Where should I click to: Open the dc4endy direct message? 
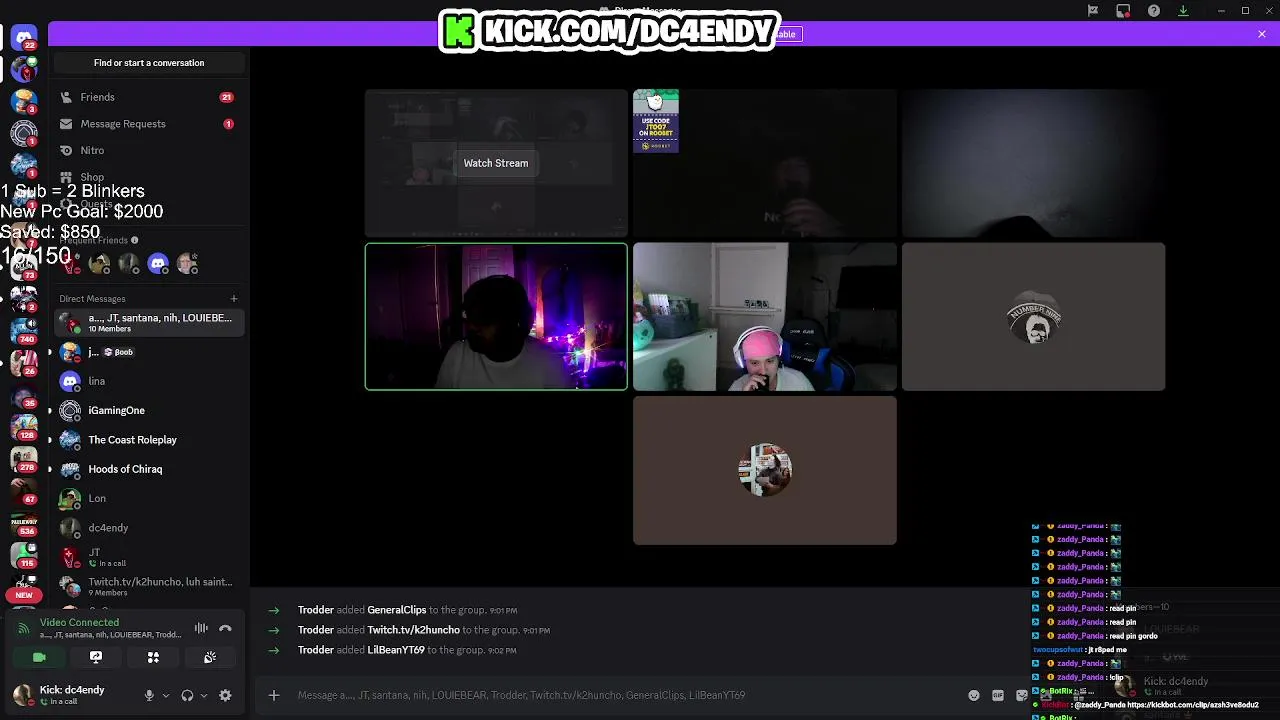(148, 528)
